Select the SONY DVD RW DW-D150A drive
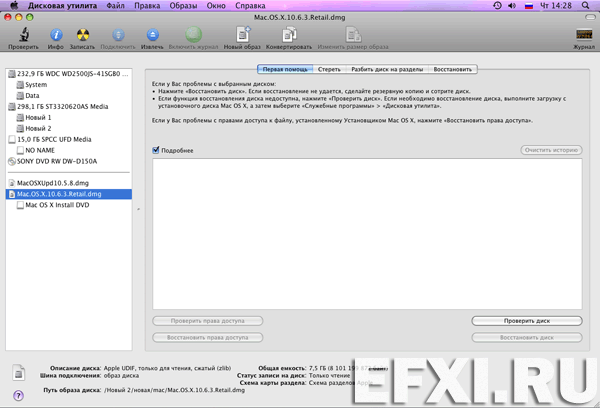The image size is (600, 408). 69,161
